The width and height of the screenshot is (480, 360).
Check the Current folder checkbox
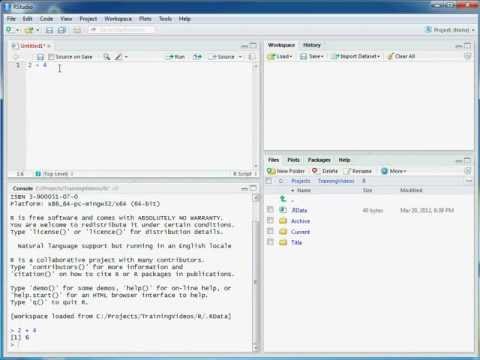[270, 231]
